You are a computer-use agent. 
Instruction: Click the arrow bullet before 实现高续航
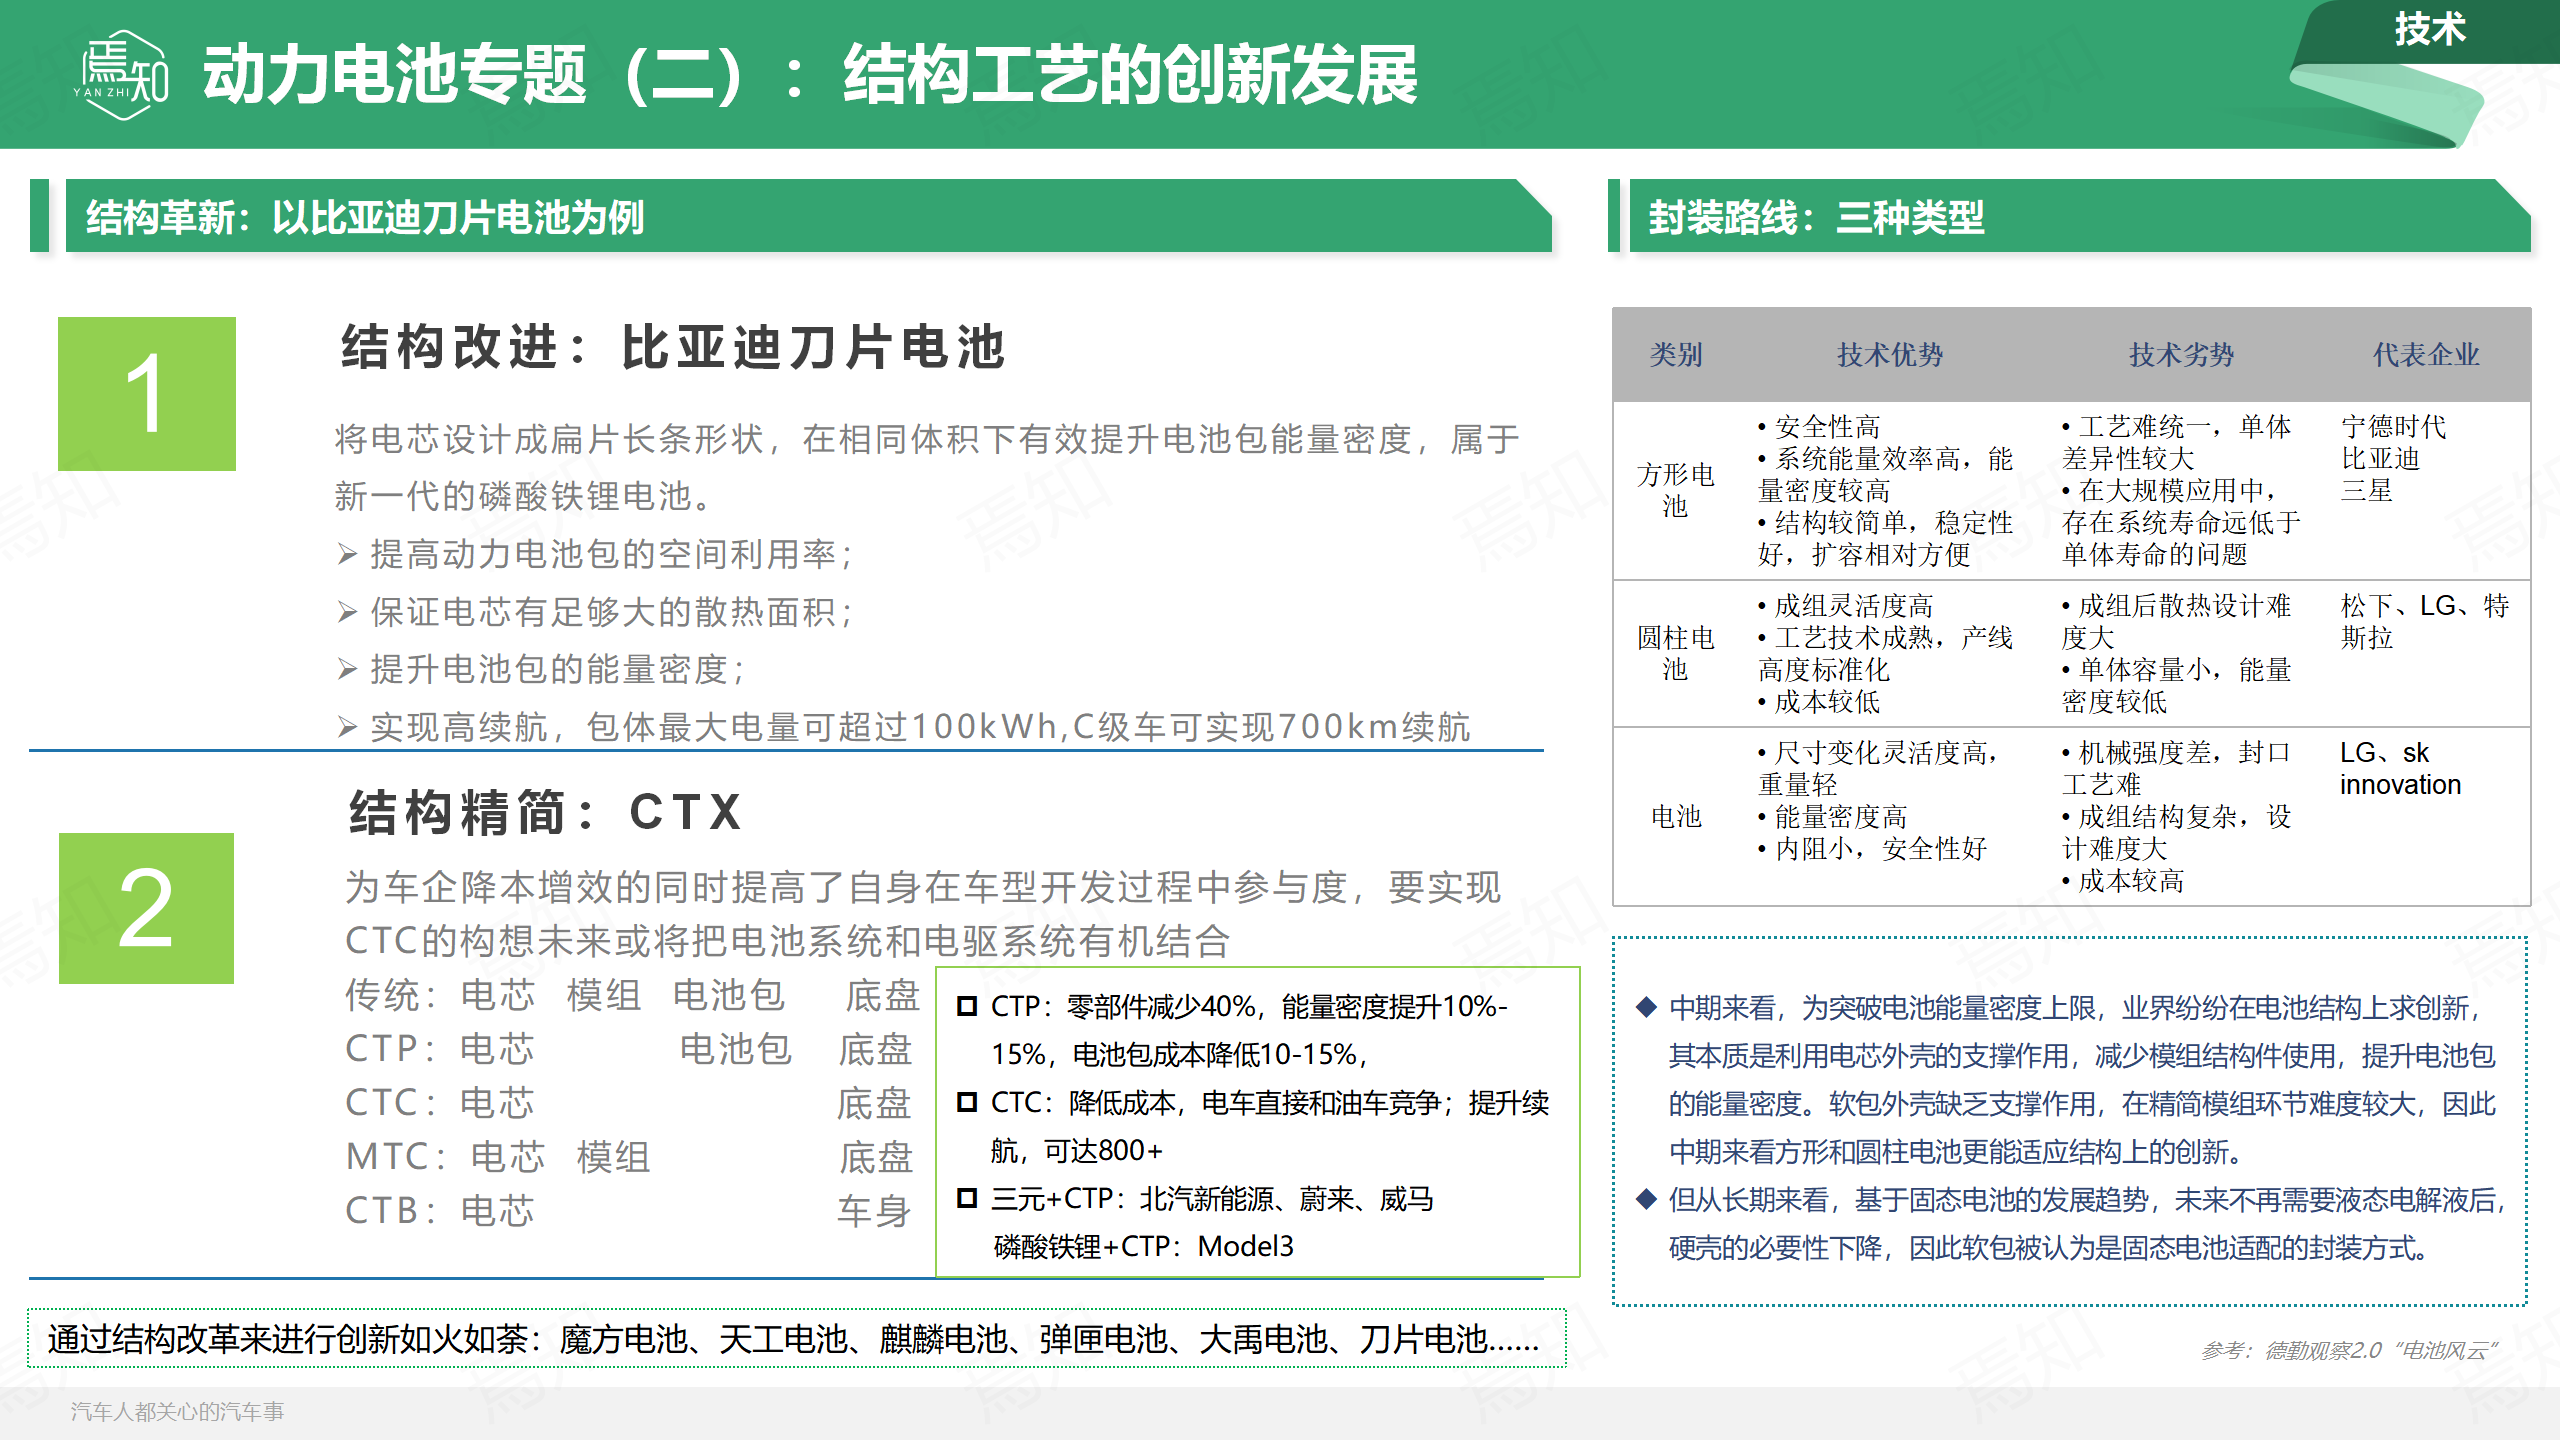click(347, 727)
